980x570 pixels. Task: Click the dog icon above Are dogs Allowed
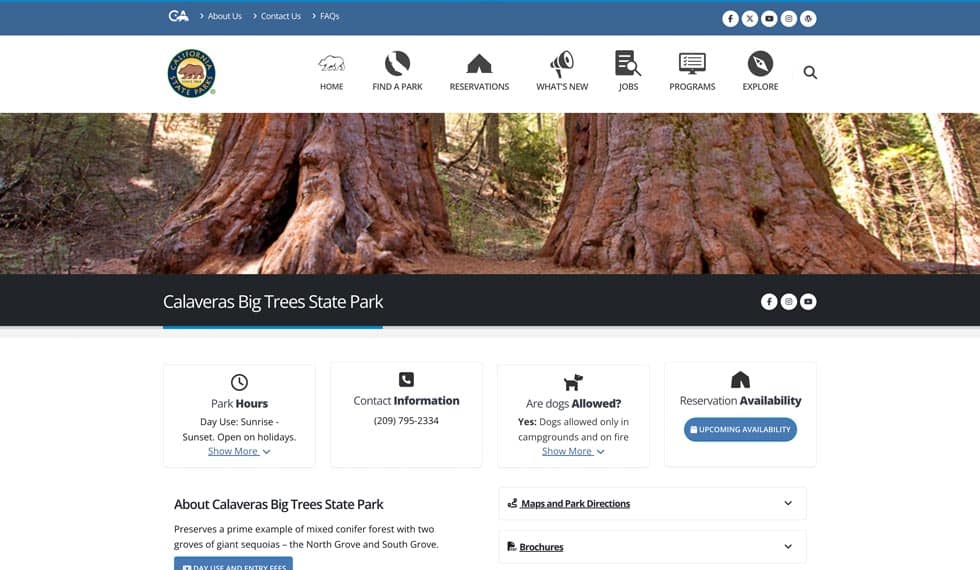coord(573,382)
